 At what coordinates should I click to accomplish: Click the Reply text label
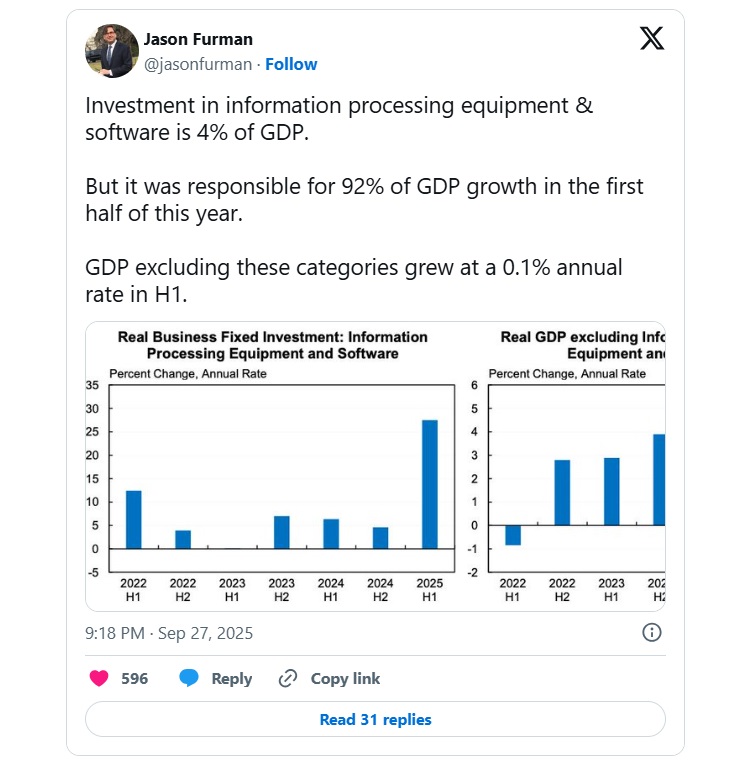tap(231, 678)
